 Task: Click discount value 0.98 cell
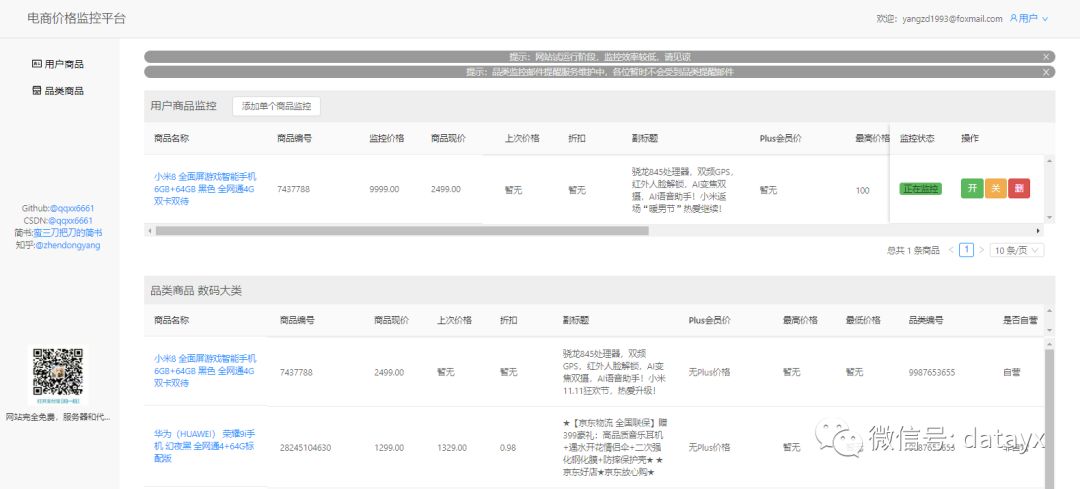point(508,448)
